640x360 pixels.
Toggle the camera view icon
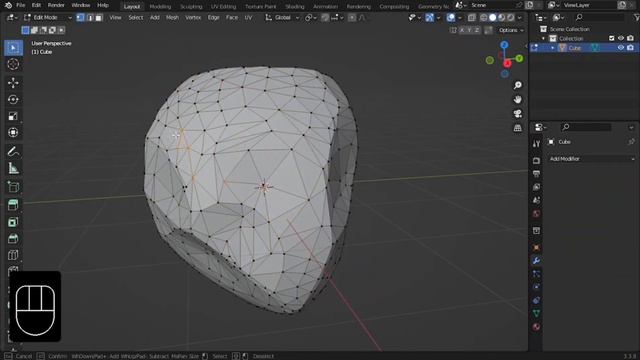(x=518, y=114)
